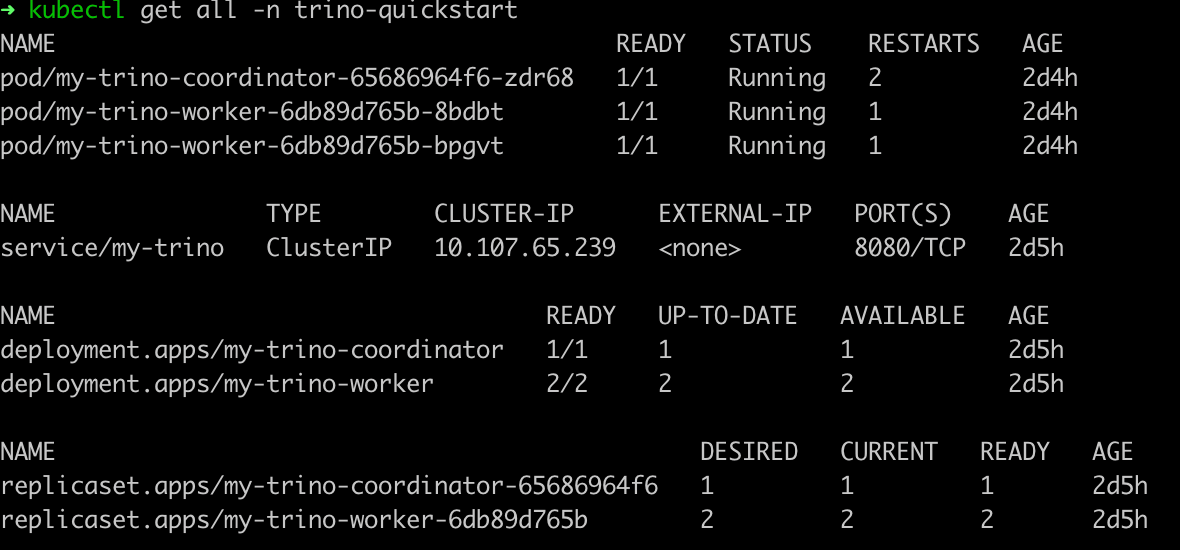Select cluster IP address 10.107.65.239

click(525, 248)
